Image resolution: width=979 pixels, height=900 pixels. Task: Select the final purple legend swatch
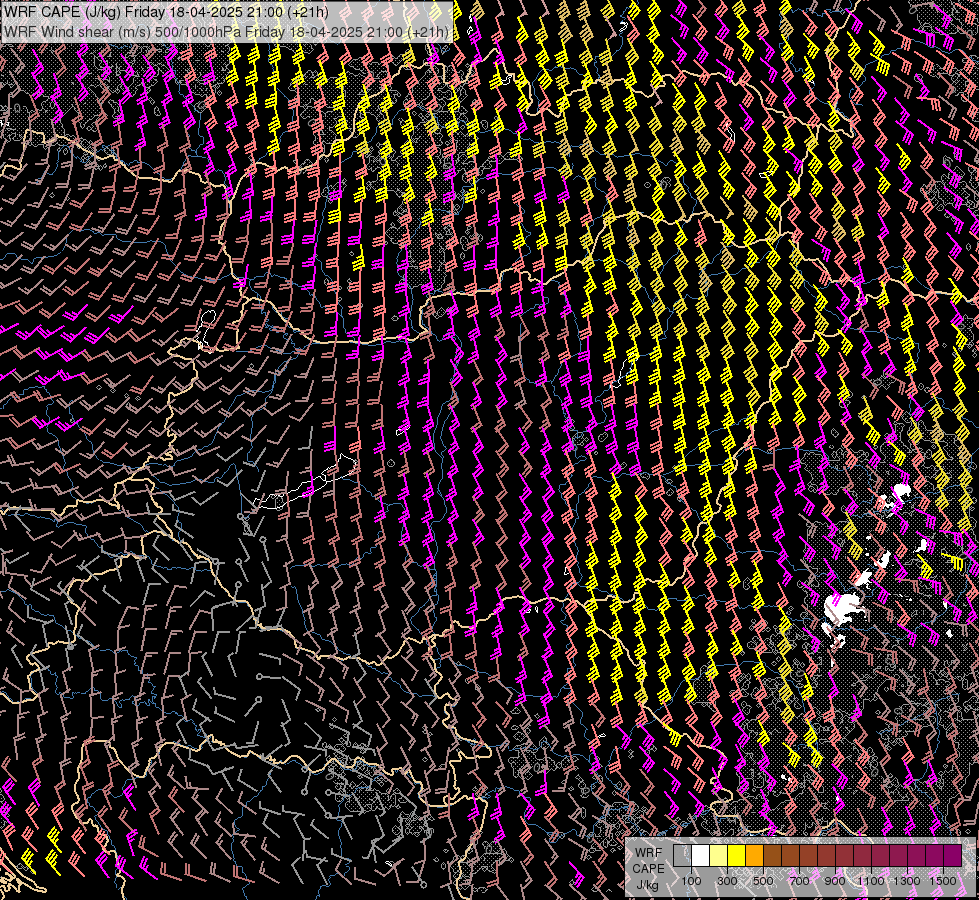[x=952, y=855]
